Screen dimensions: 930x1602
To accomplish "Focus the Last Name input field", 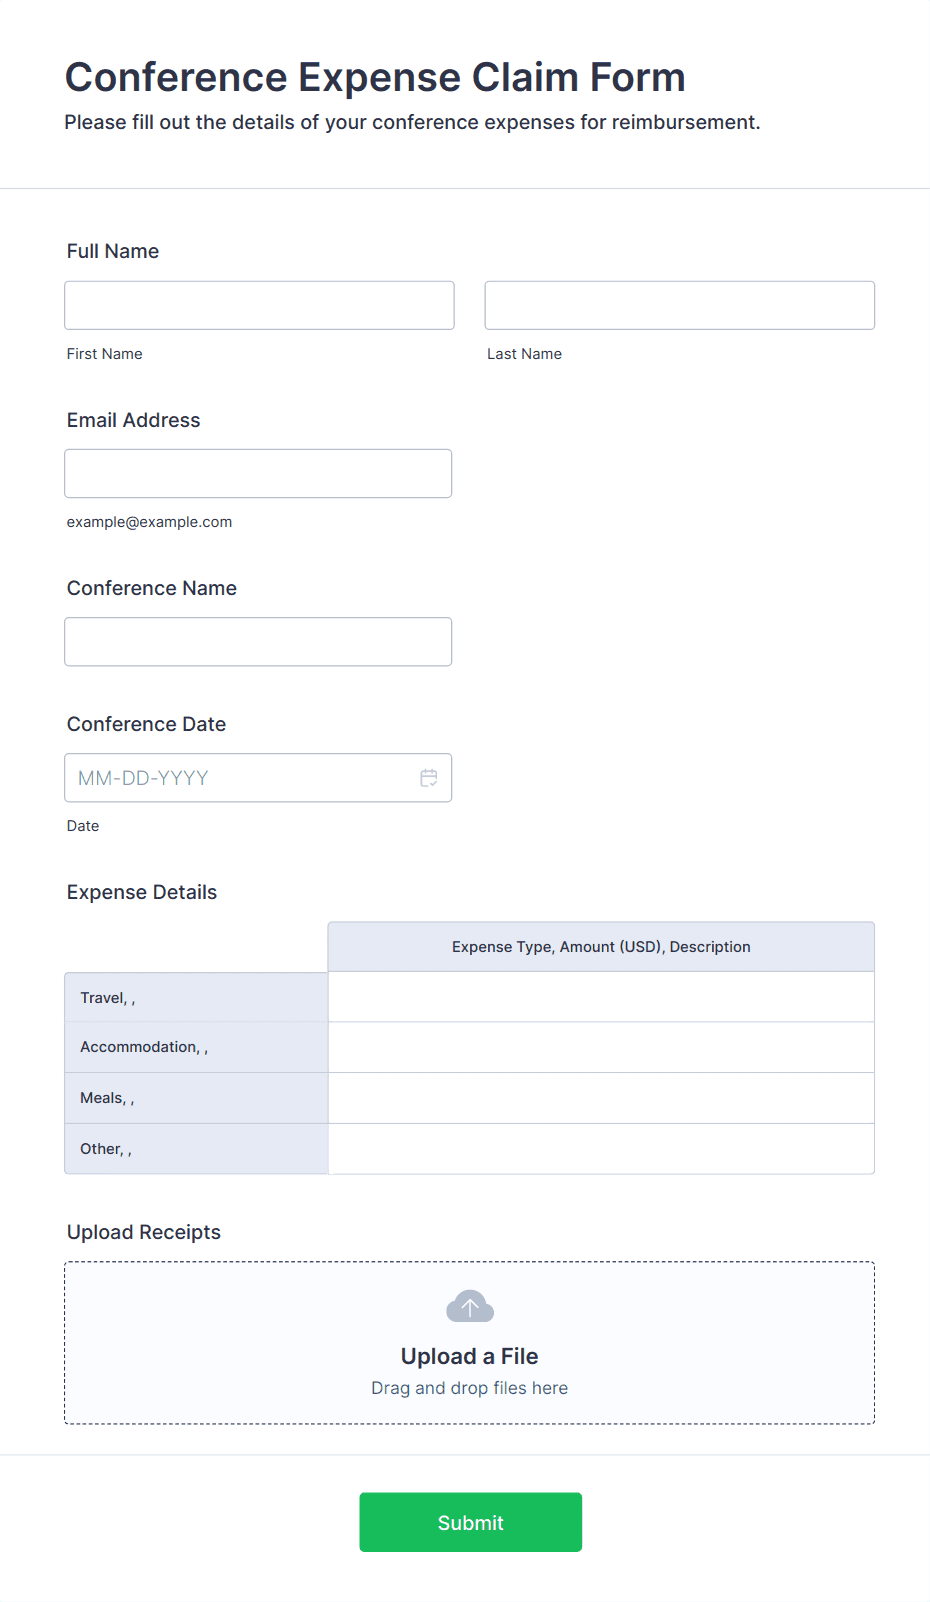I will point(680,305).
